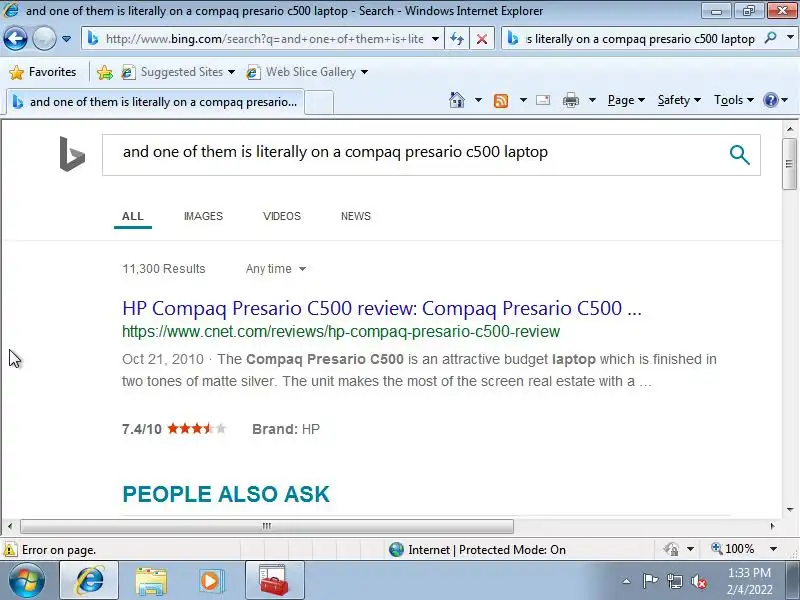Click the Help question mark icon
The image size is (800, 600).
(770, 100)
